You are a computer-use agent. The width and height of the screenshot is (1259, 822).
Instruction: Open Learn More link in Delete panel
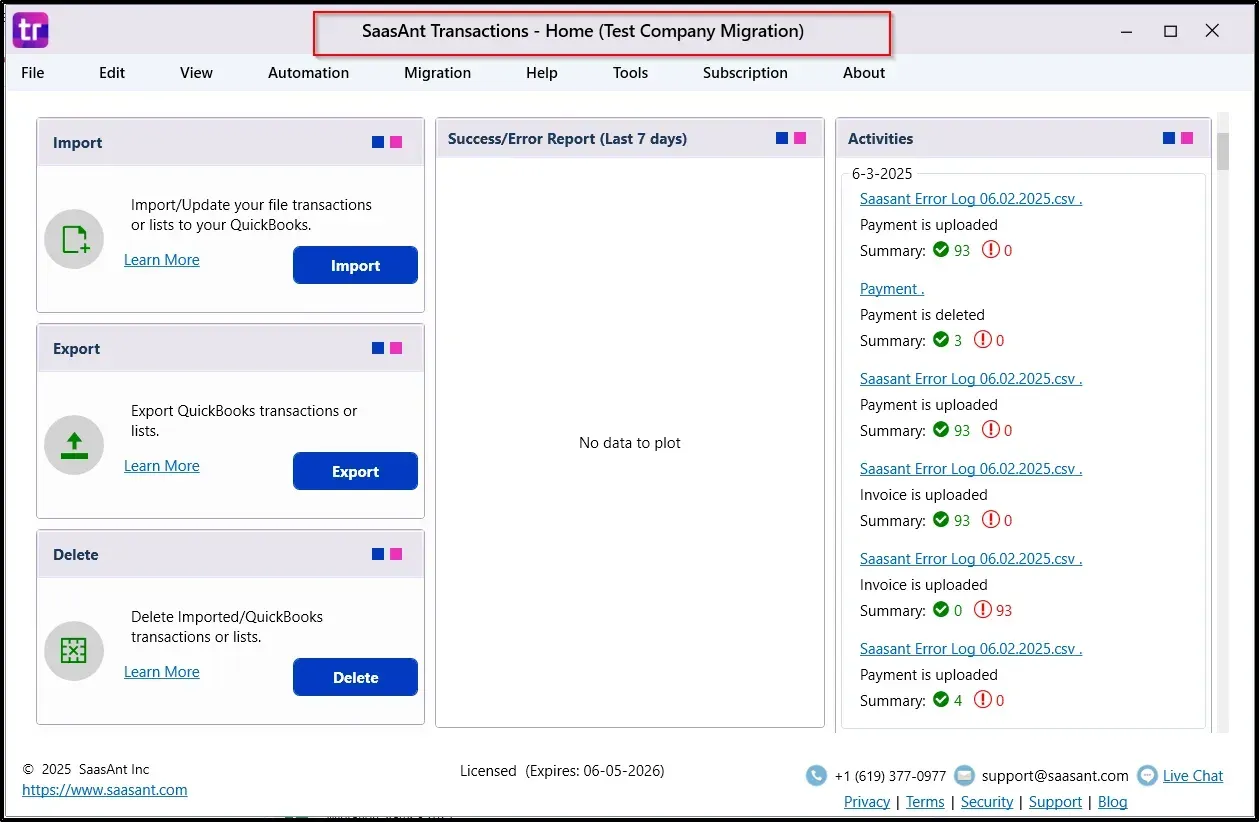pyautogui.click(x=162, y=672)
